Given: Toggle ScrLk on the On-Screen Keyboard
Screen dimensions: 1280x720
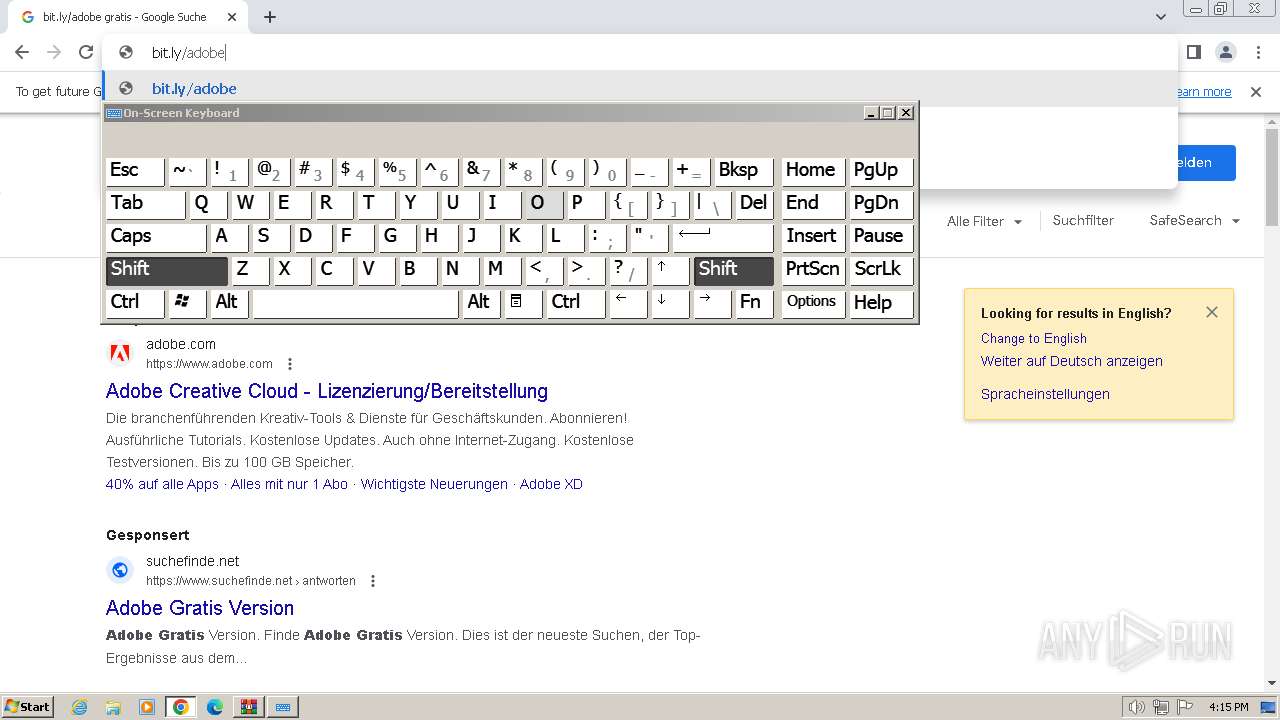Looking at the screenshot, I should pos(881,270).
